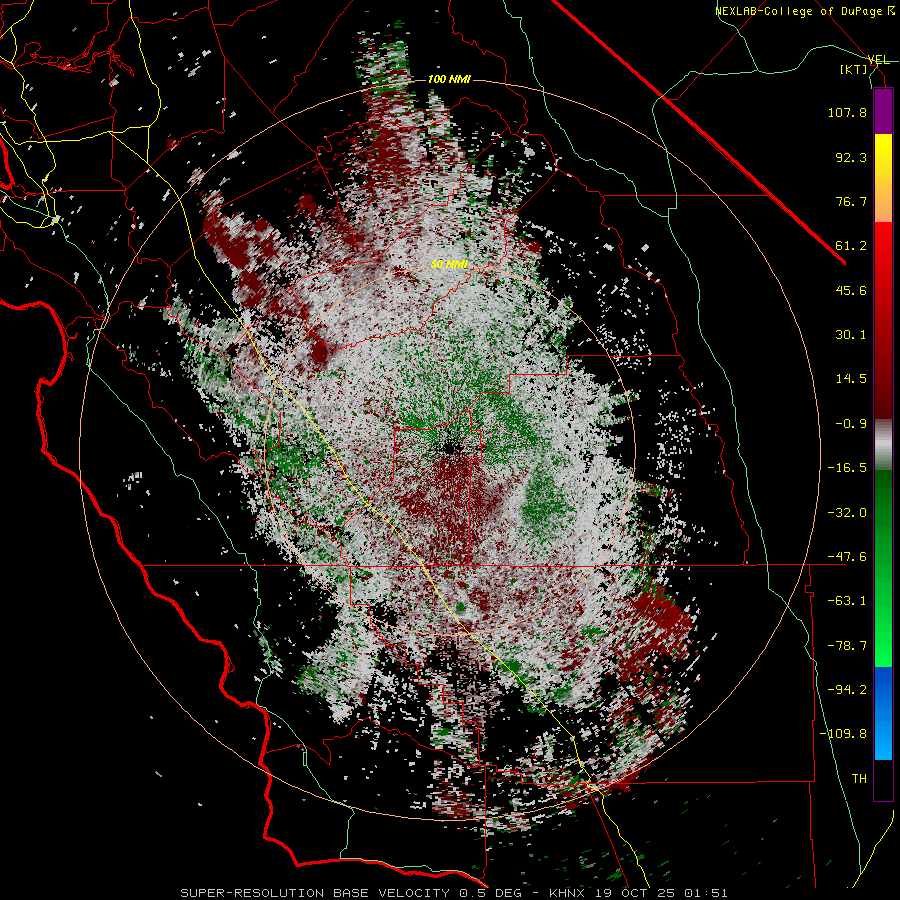Click the -109.8 value on velocity scale
This screenshot has width=900, height=900.
[843, 734]
